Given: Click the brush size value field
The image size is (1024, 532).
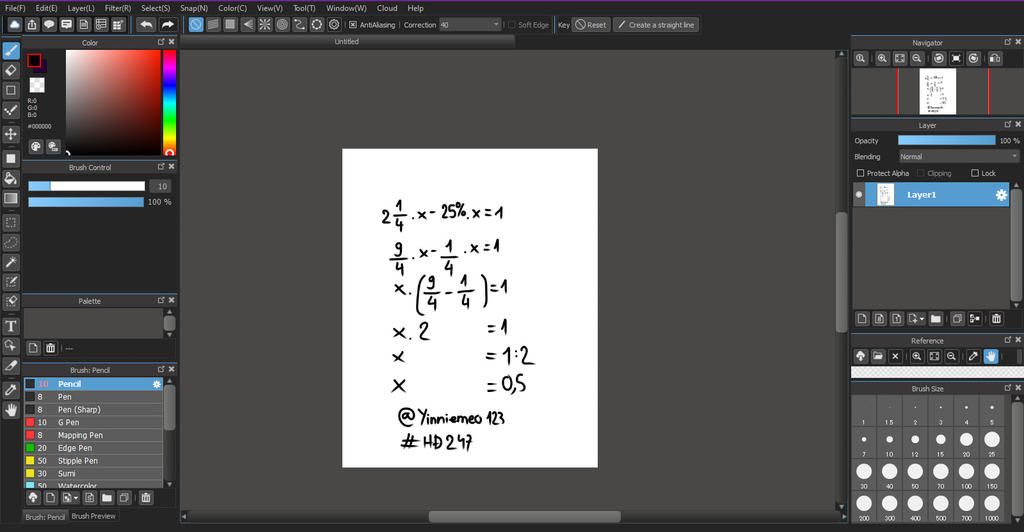Looking at the screenshot, I should [x=162, y=186].
